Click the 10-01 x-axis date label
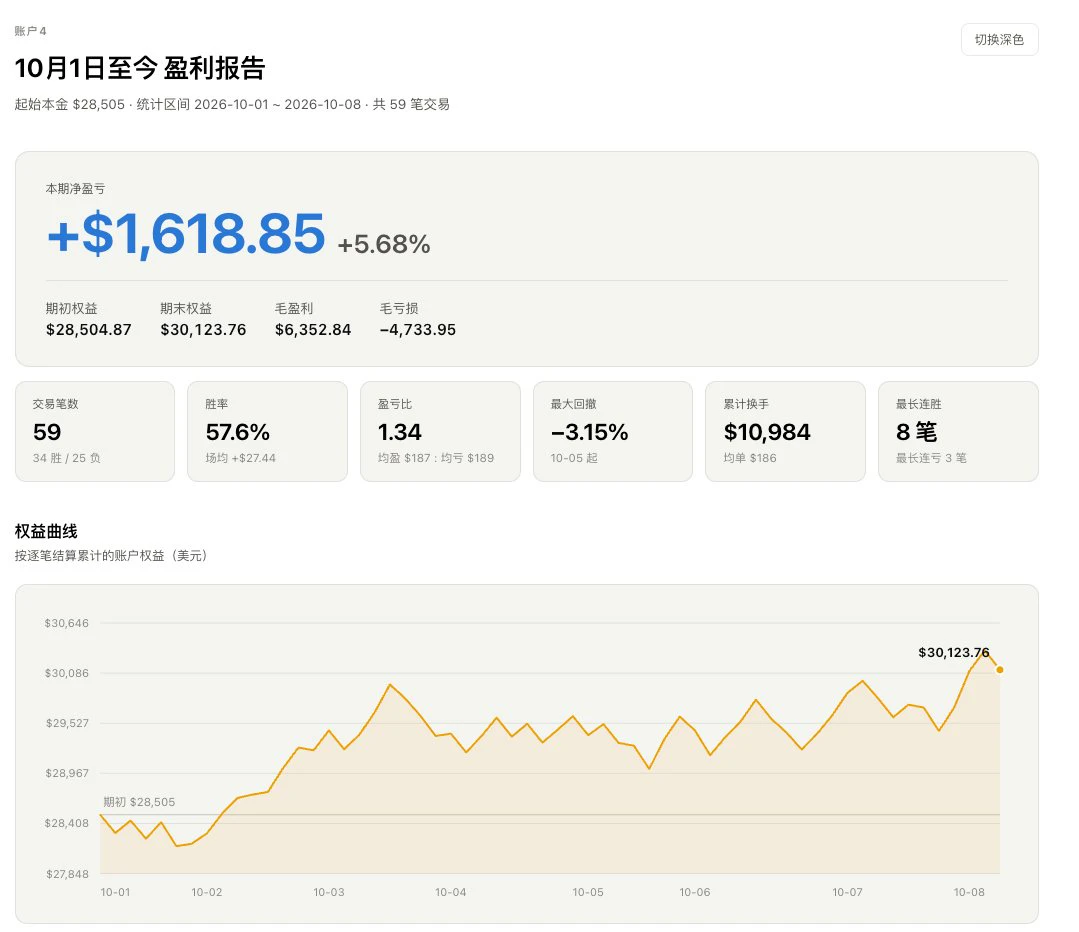Image resolution: width=1079 pixels, height=932 pixels. (115, 892)
